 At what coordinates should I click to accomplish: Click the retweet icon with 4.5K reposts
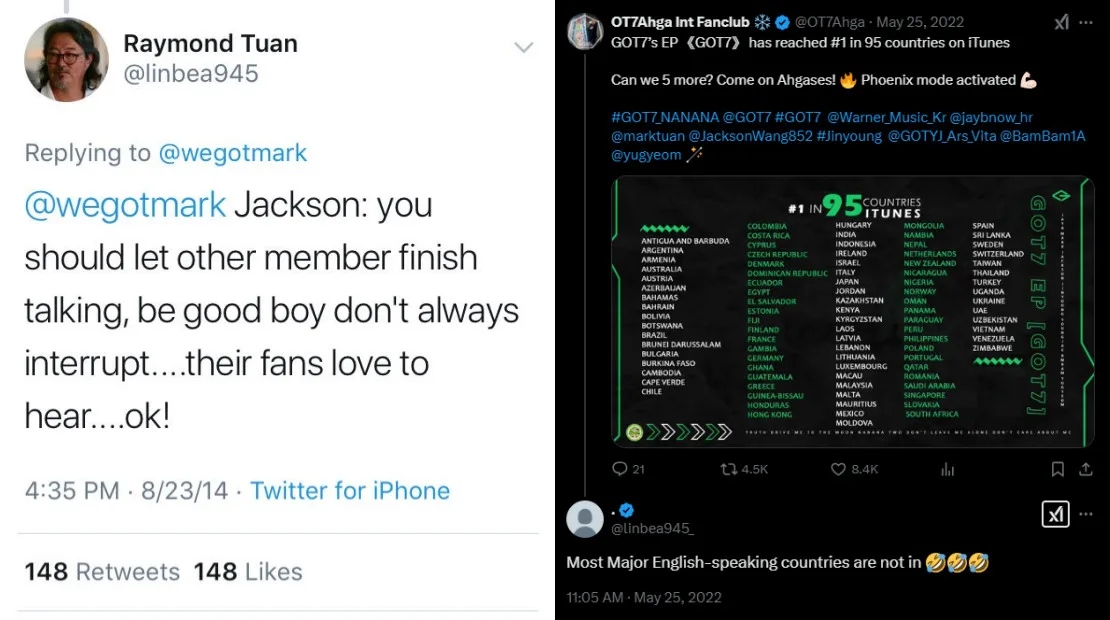[x=730, y=469]
